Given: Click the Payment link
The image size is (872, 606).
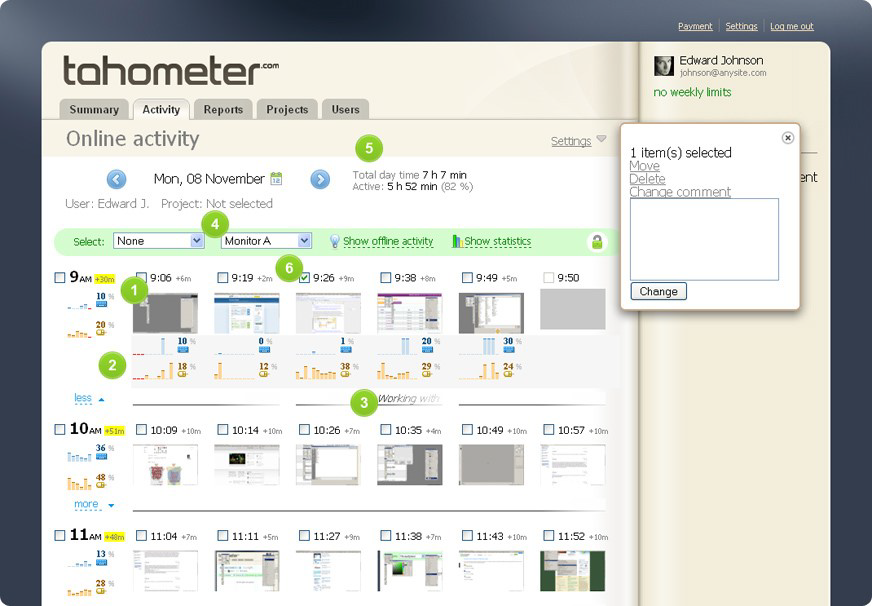Looking at the screenshot, I should point(695,26).
